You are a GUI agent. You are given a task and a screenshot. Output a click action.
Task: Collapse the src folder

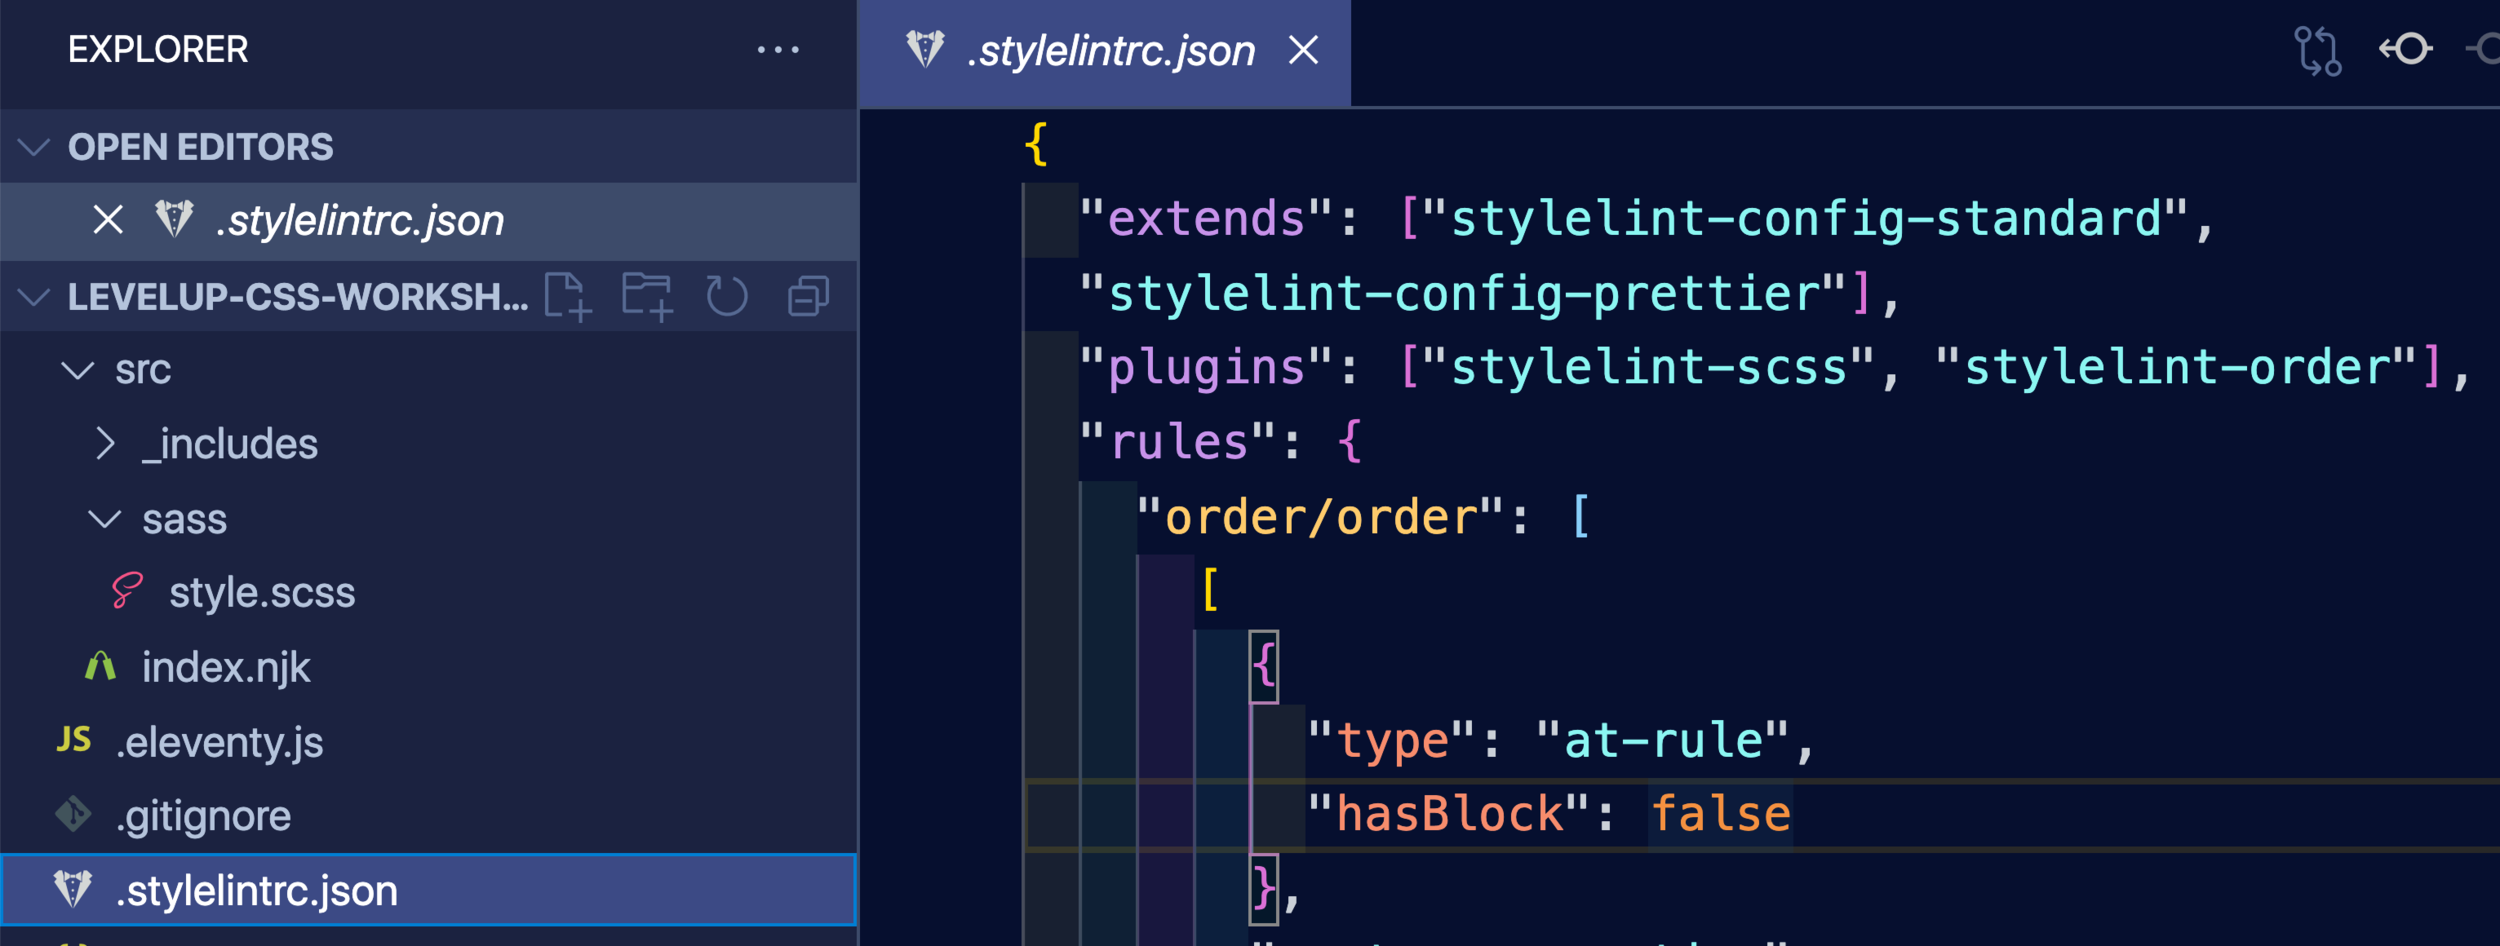[78, 371]
